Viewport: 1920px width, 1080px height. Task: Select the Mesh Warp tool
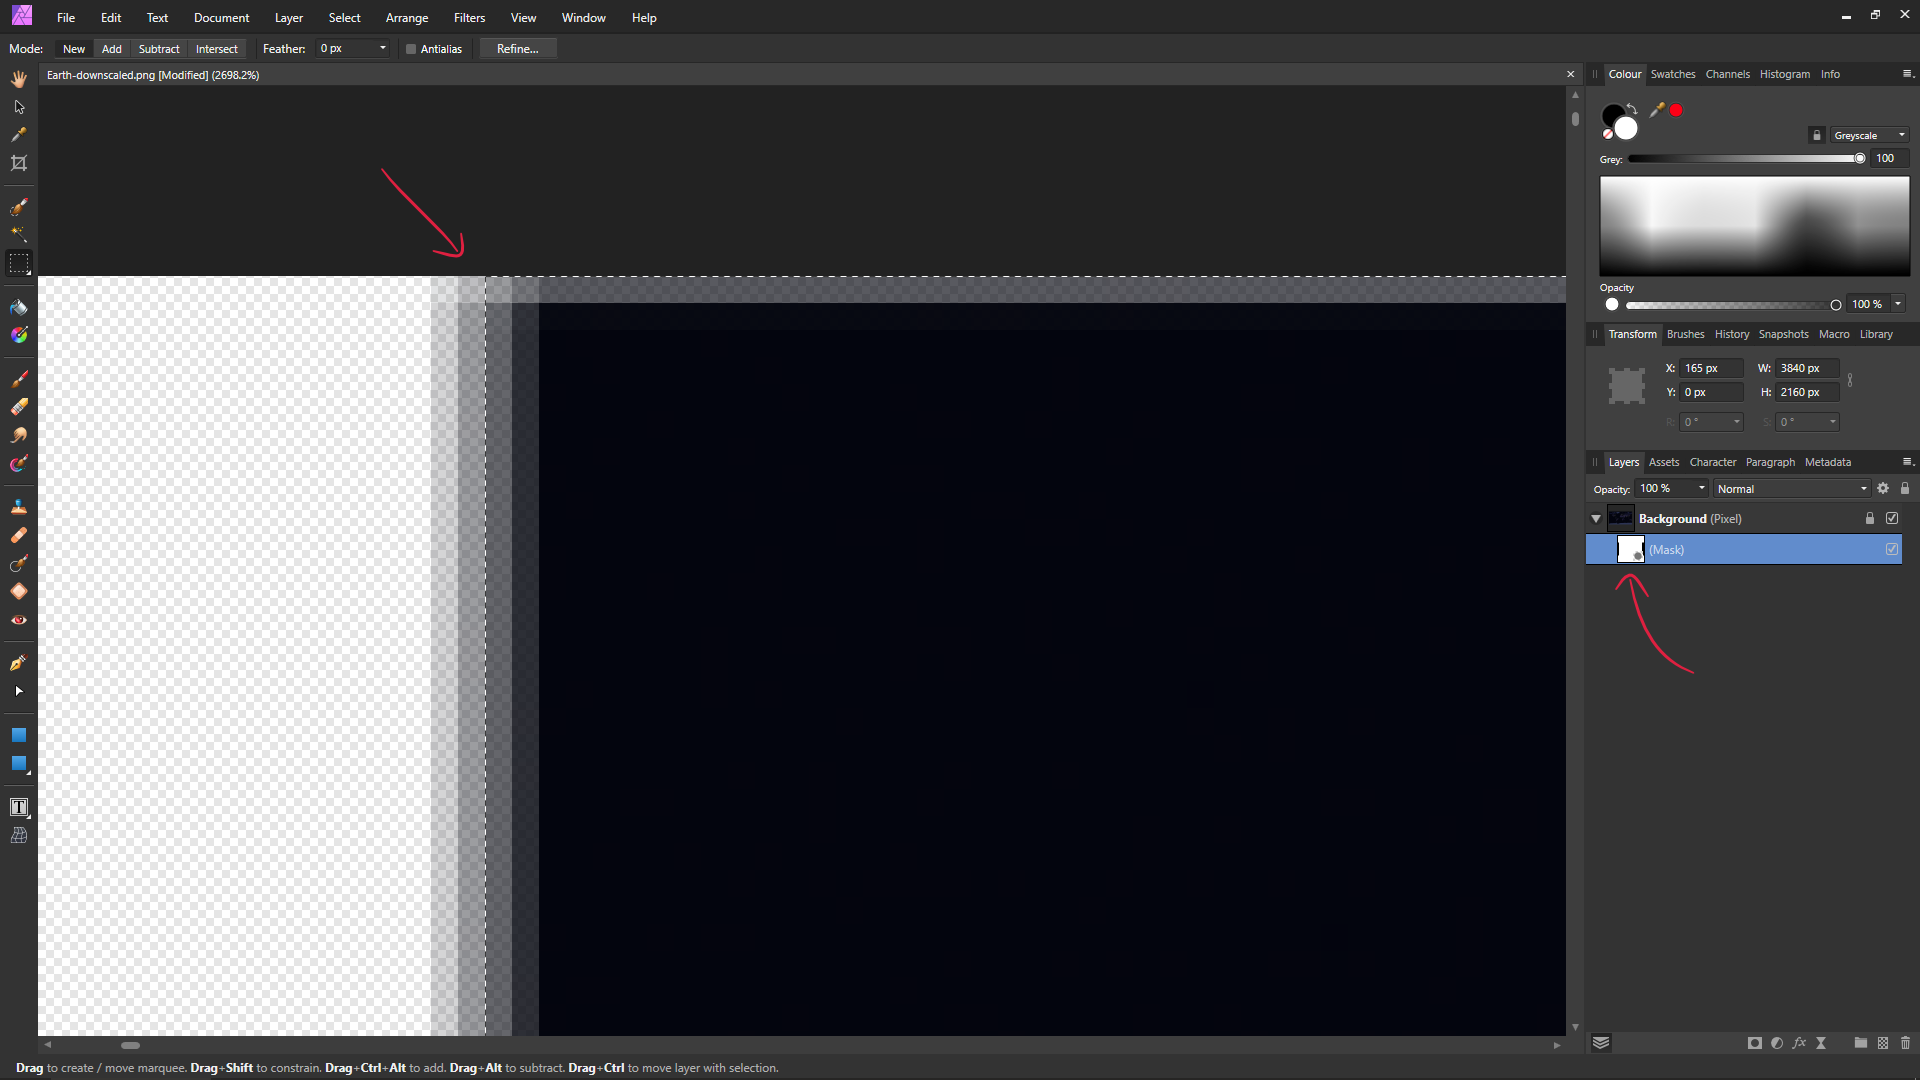pyautogui.click(x=19, y=835)
